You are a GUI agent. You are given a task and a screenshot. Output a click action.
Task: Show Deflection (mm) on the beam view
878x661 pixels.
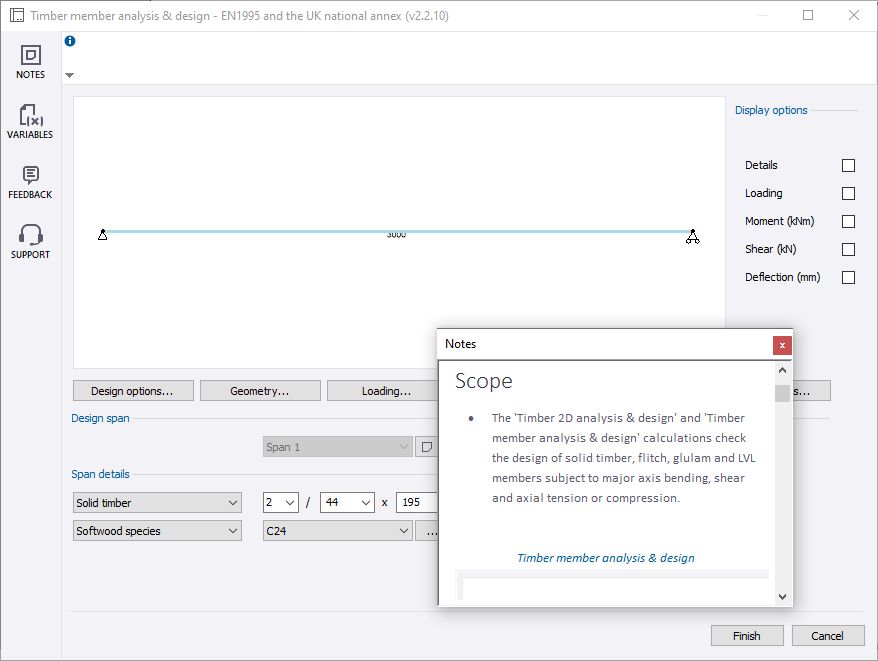(x=848, y=277)
